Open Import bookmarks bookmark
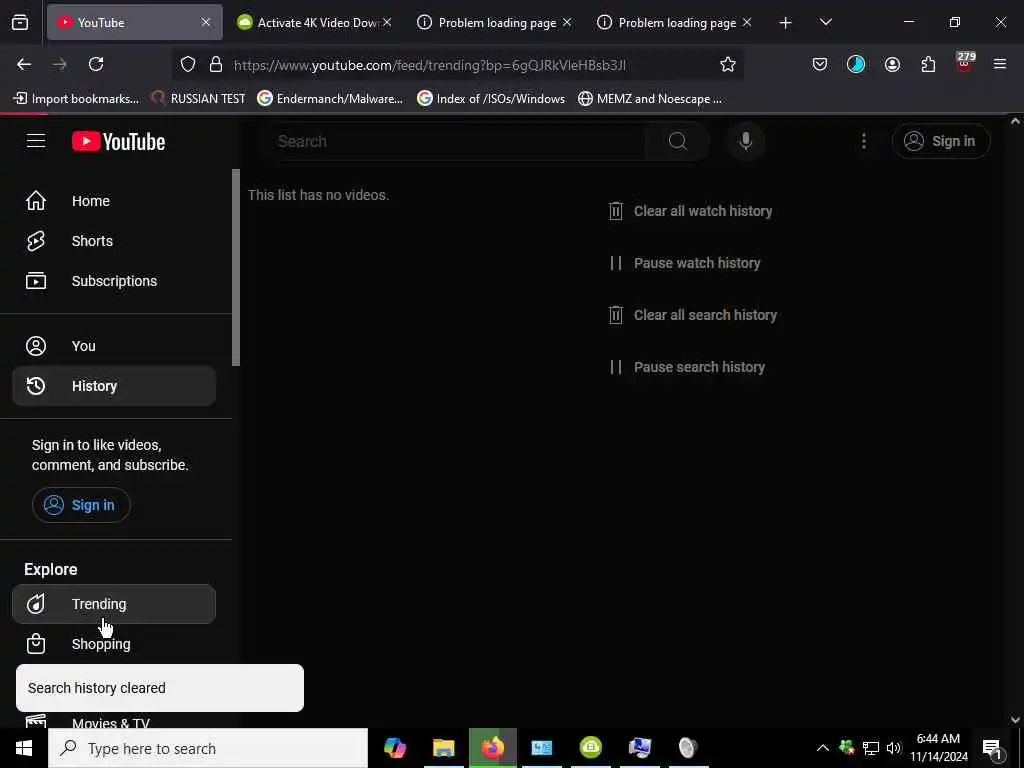The image size is (1024, 768). (76, 99)
